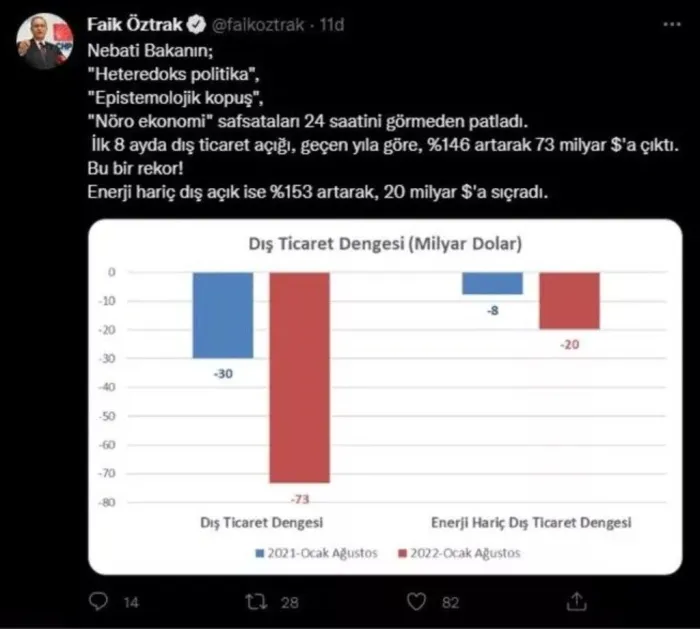Image resolution: width=700 pixels, height=629 pixels.
Task: Open the @faikoztrak handle link
Action: 258,25
